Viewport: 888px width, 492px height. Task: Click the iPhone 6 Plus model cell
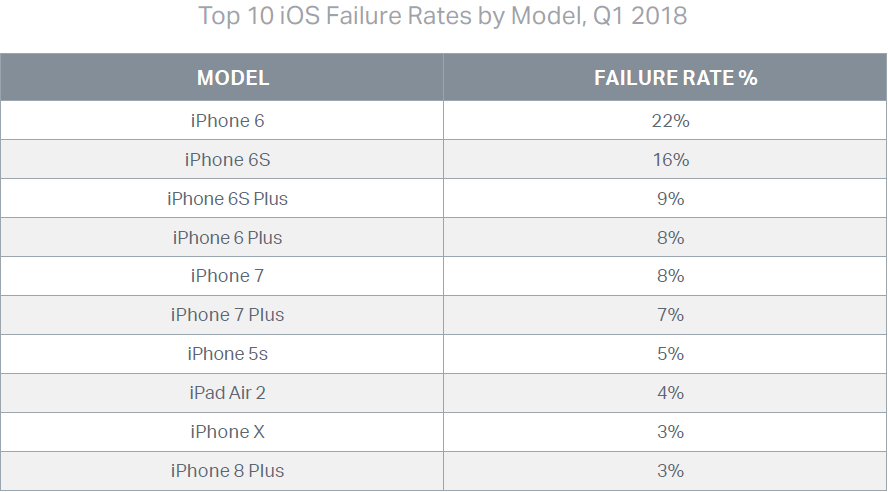click(x=221, y=238)
